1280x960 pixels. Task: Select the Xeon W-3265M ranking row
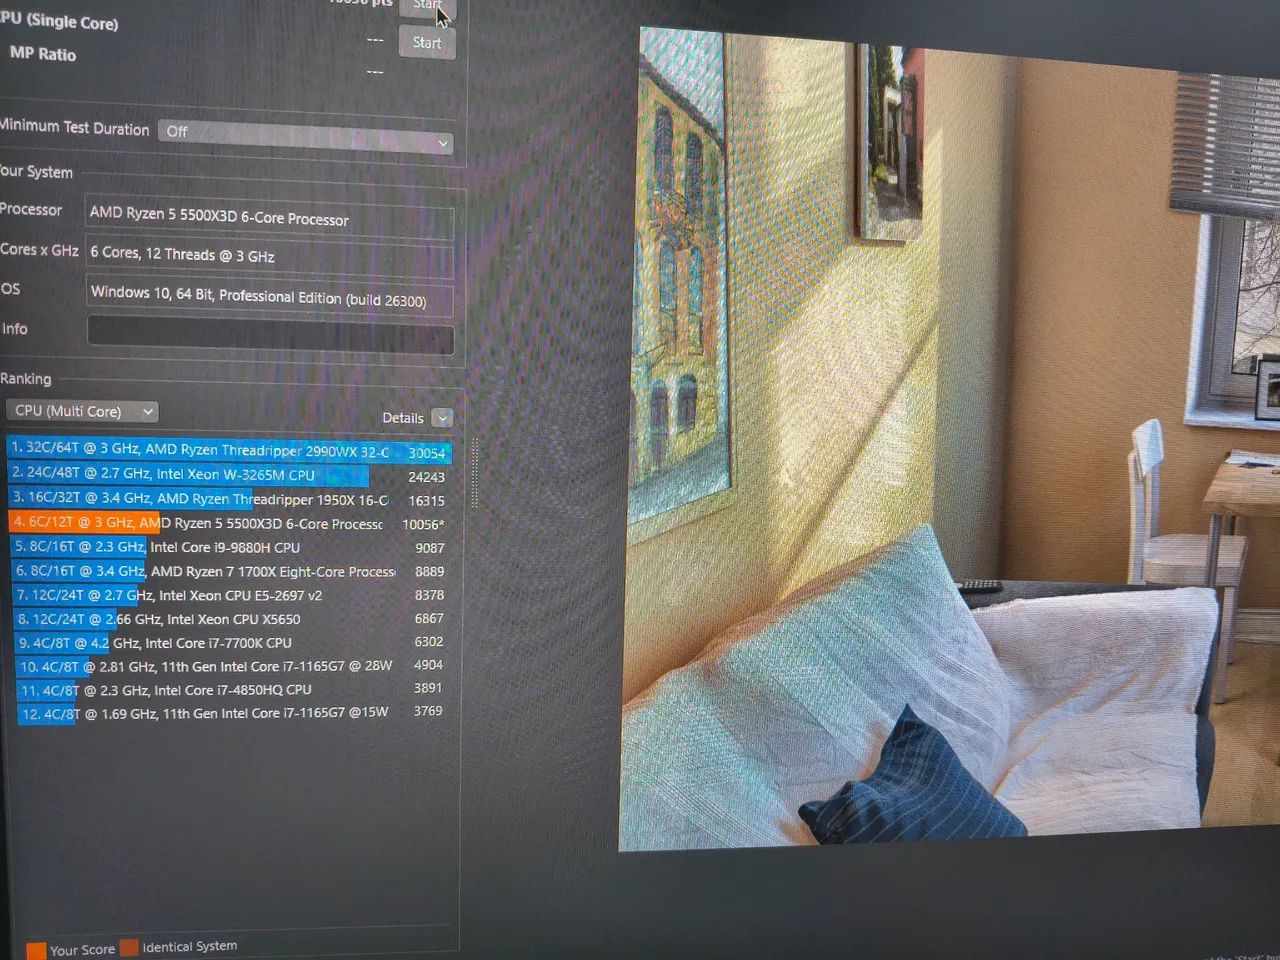(229, 475)
